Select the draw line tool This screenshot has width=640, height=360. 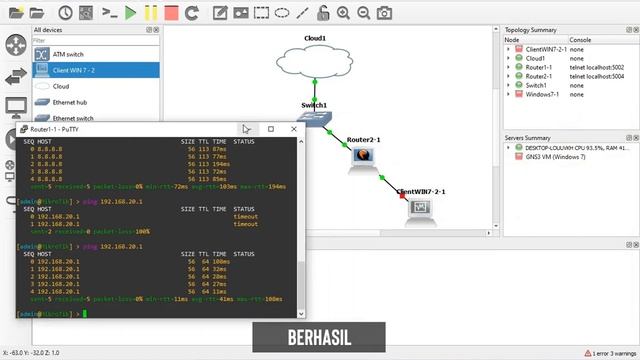click(x=302, y=13)
